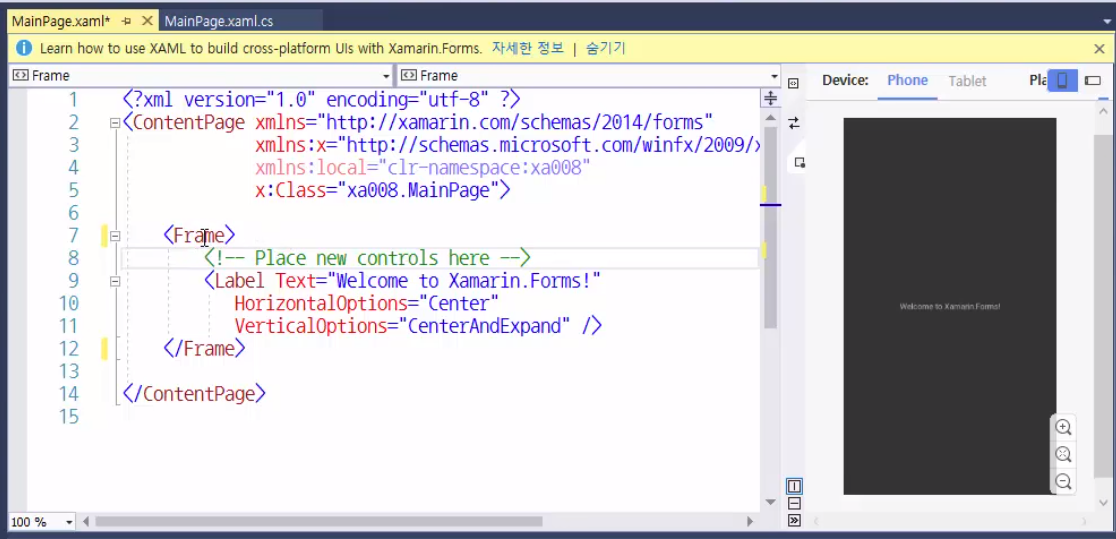Zoom out the preview with magnifier minus
Image resolution: width=1116 pixels, height=539 pixels.
pos(1063,481)
